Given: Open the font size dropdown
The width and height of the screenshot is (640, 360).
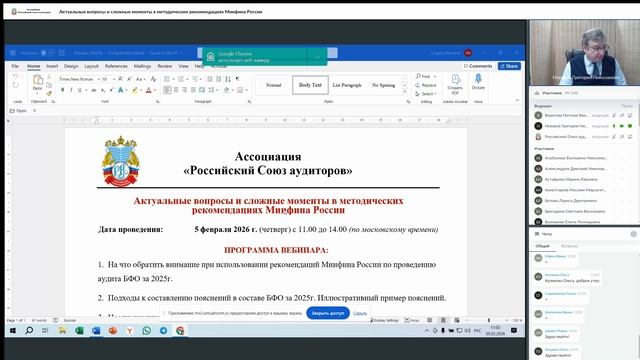Looking at the screenshot, I should click(114, 79).
